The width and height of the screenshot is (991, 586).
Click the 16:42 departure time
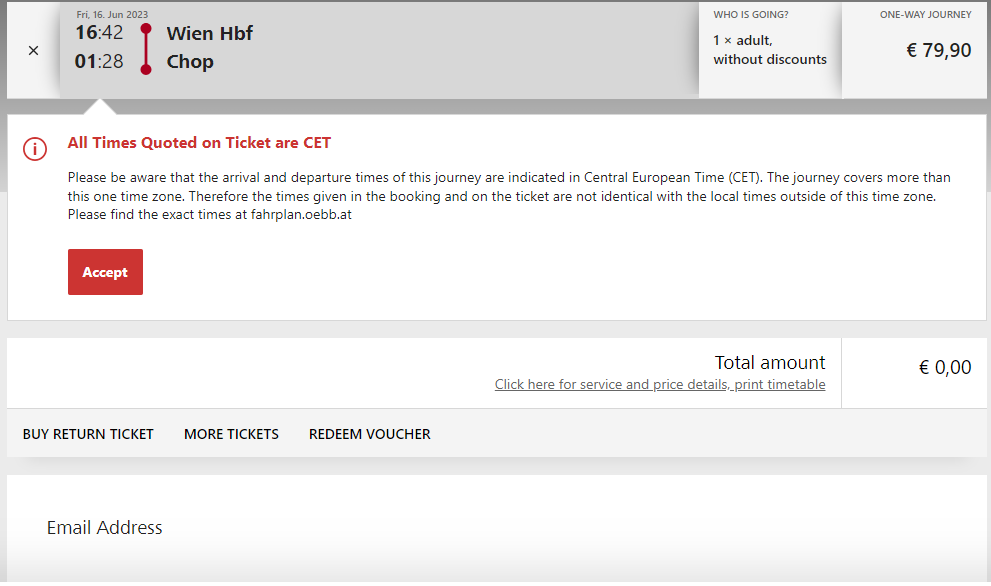[x=99, y=33]
